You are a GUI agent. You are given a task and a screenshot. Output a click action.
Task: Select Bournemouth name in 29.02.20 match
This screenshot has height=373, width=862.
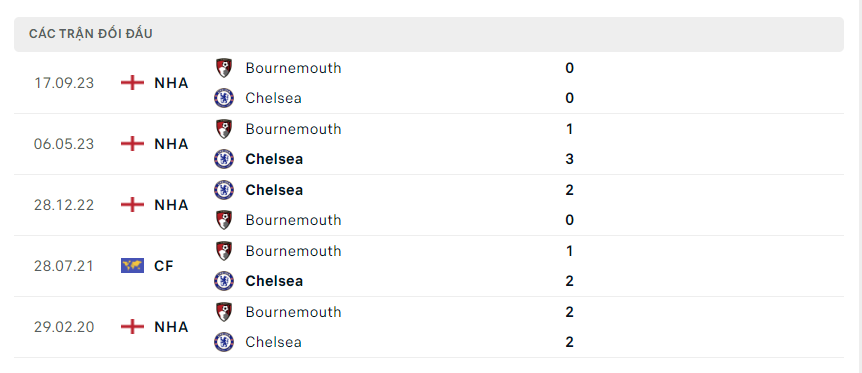294,312
